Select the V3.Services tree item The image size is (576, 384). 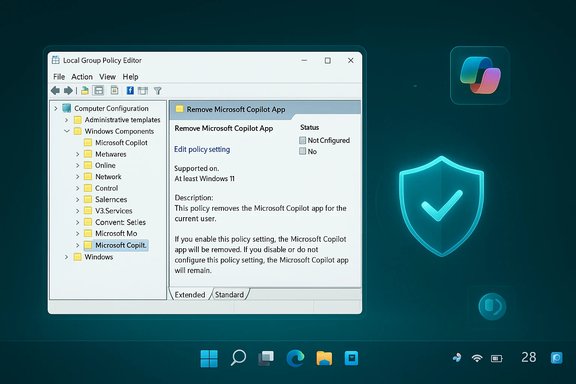[x=114, y=211]
